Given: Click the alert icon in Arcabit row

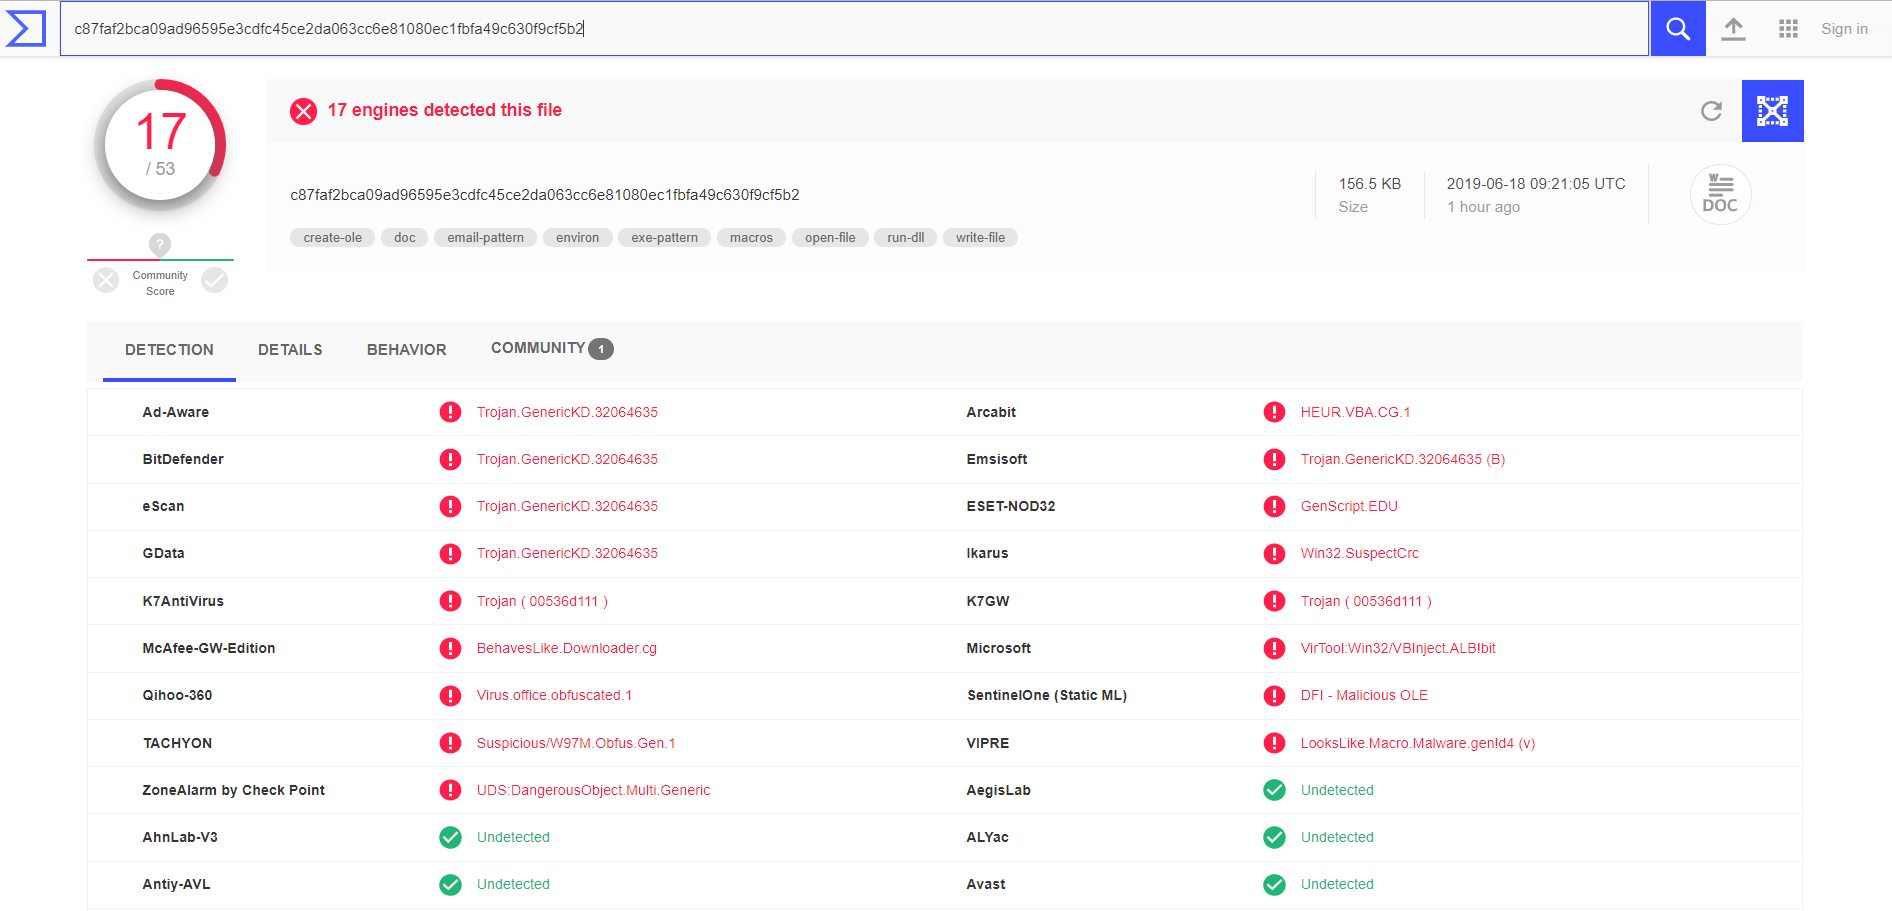Looking at the screenshot, I should coord(1274,412).
